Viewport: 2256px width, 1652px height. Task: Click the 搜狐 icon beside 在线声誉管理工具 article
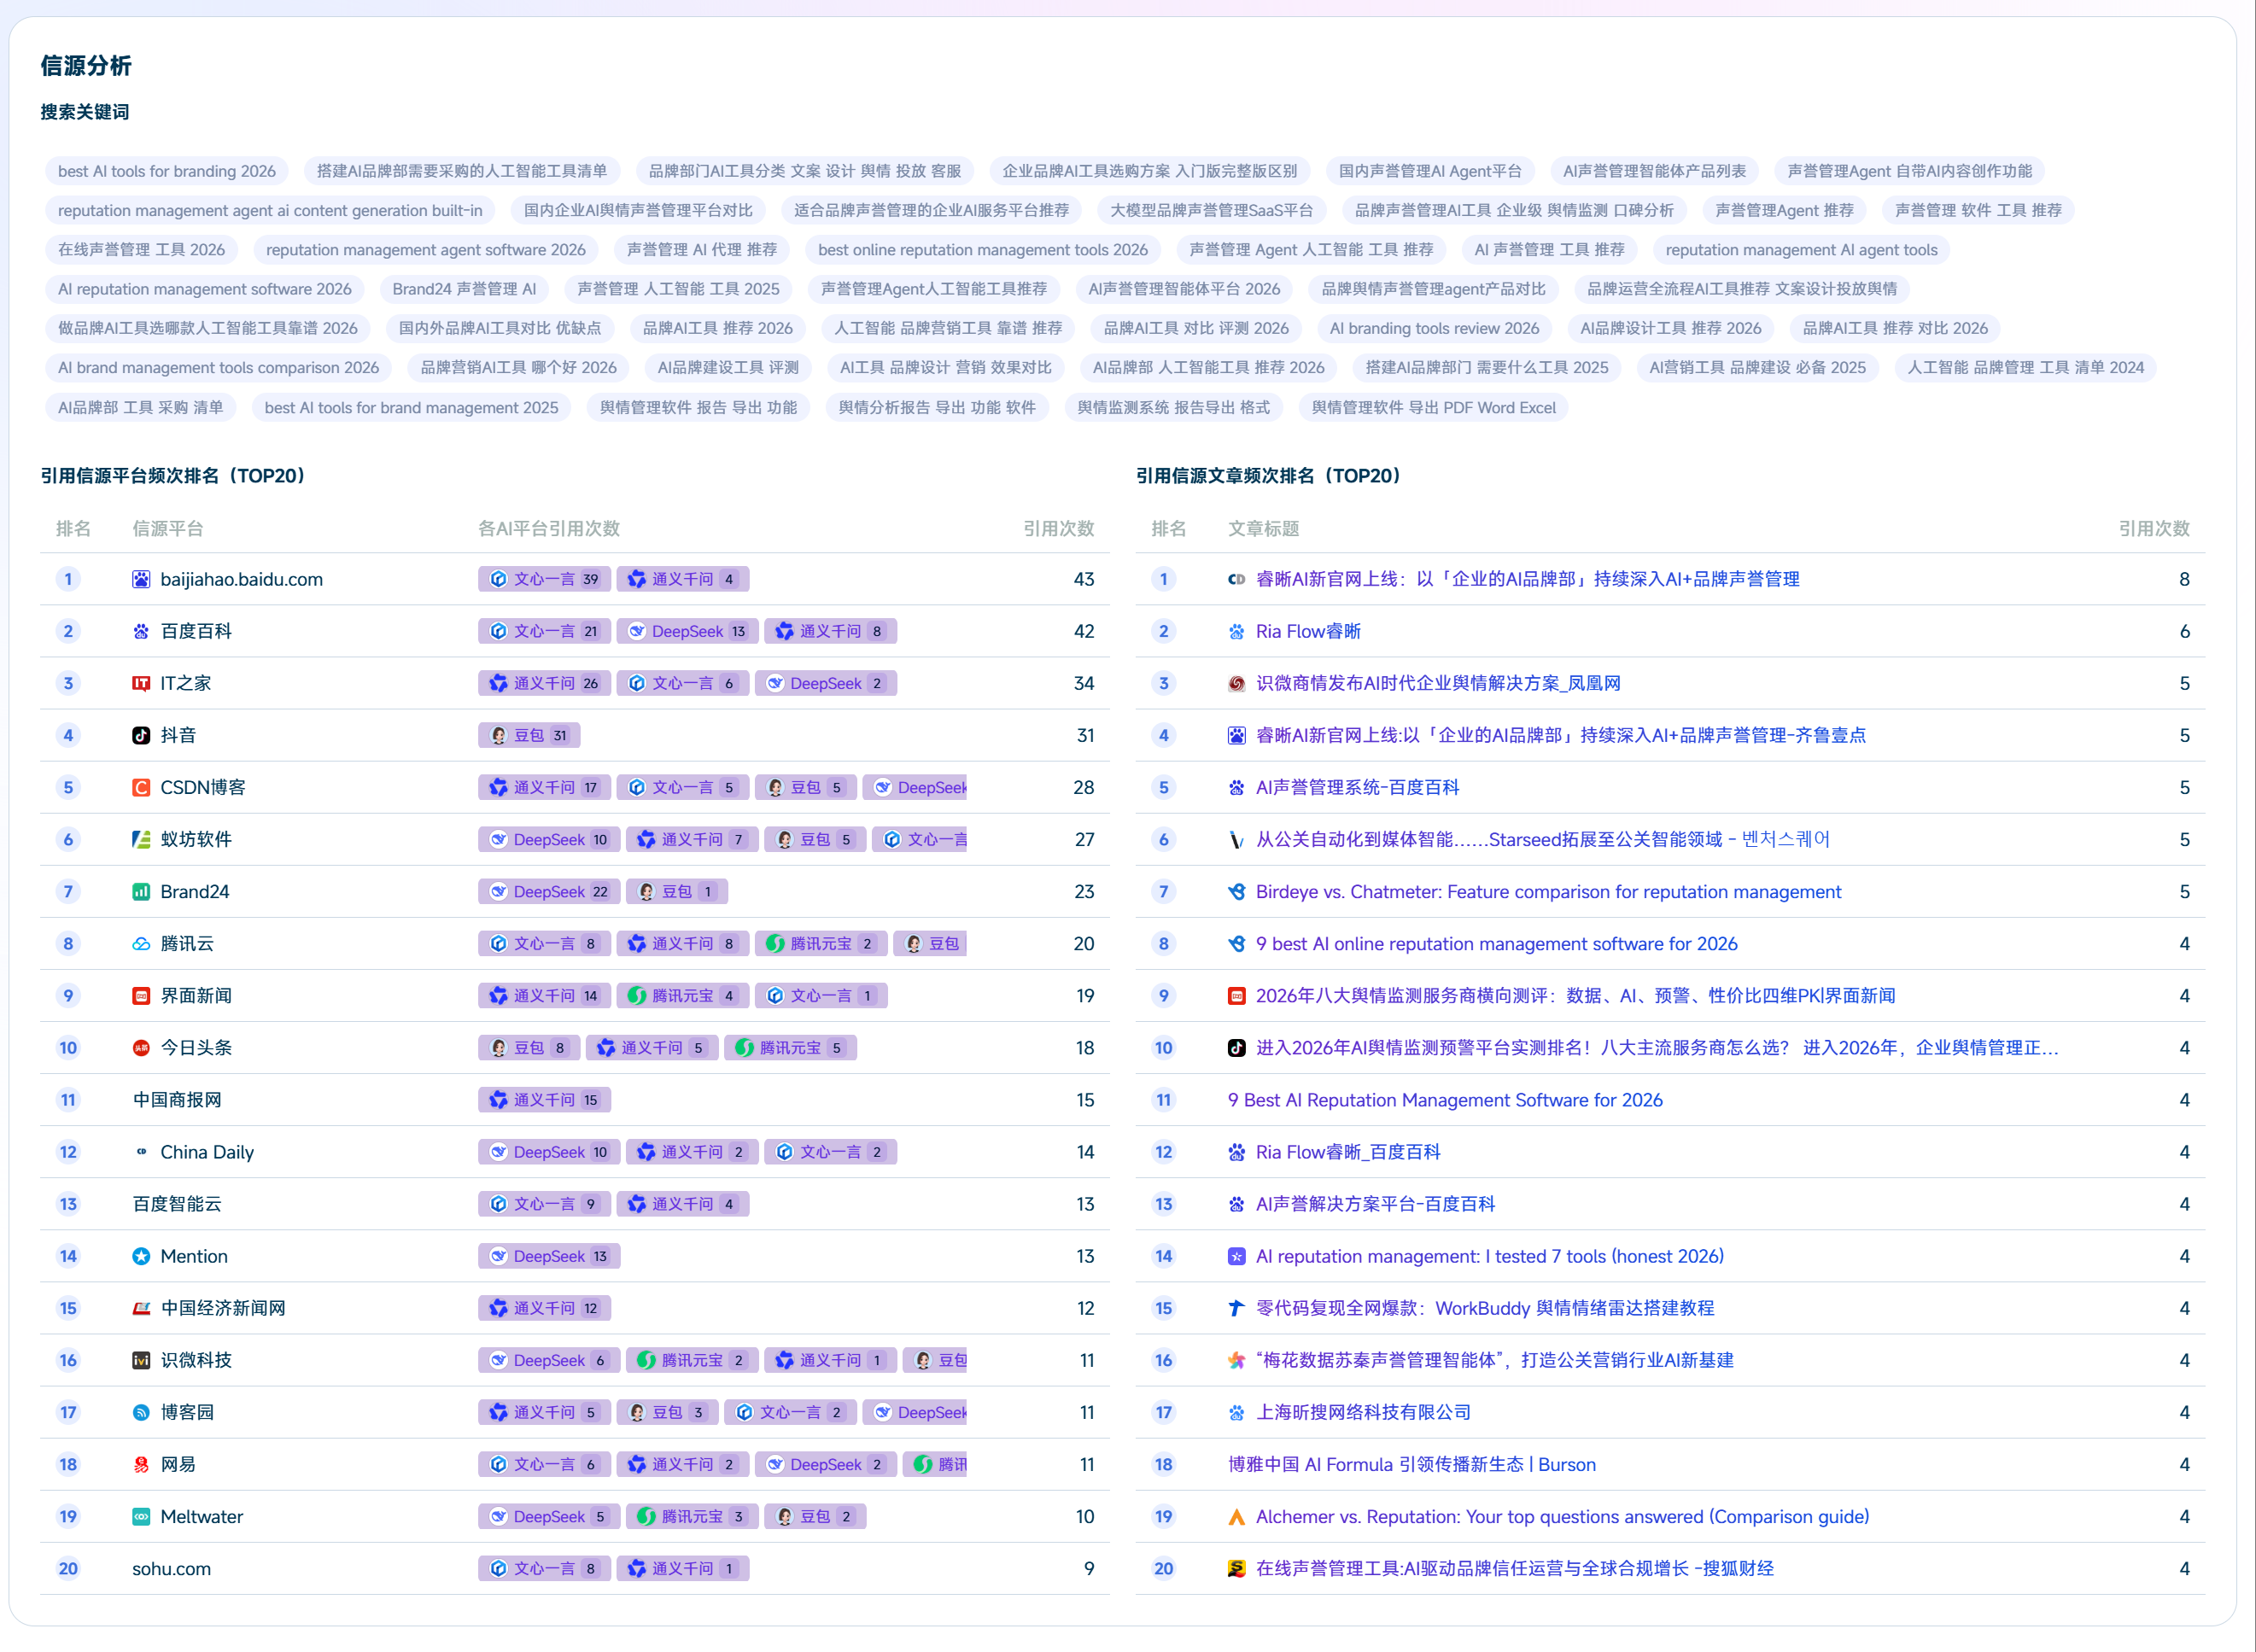coord(1236,1568)
